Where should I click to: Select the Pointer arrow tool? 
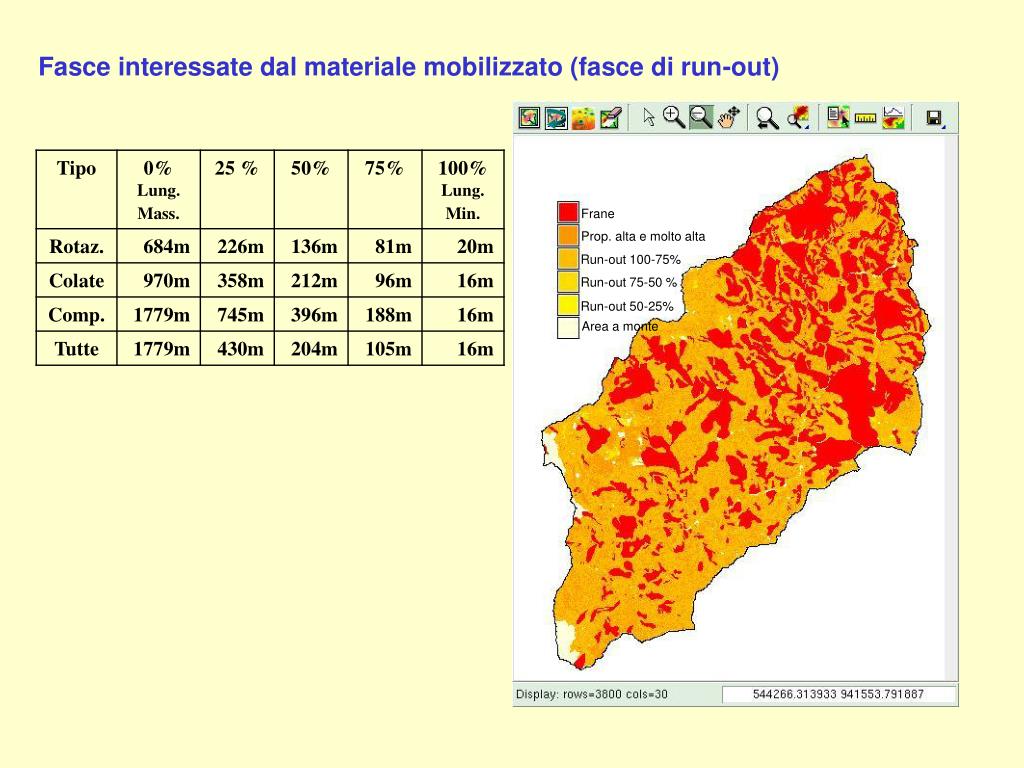coord(648,118)
